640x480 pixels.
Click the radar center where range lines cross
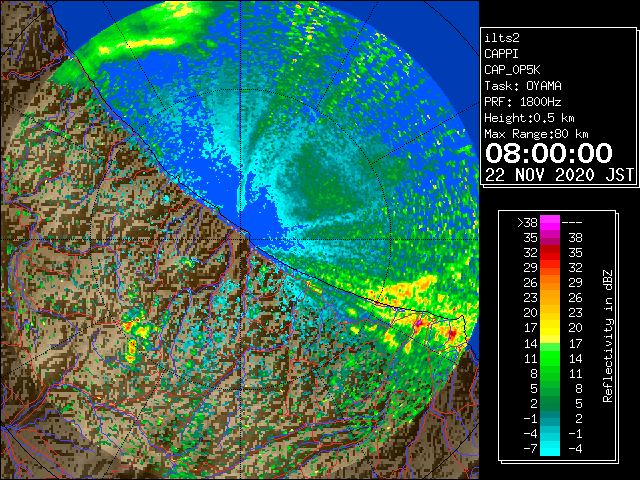coord(241,240)
